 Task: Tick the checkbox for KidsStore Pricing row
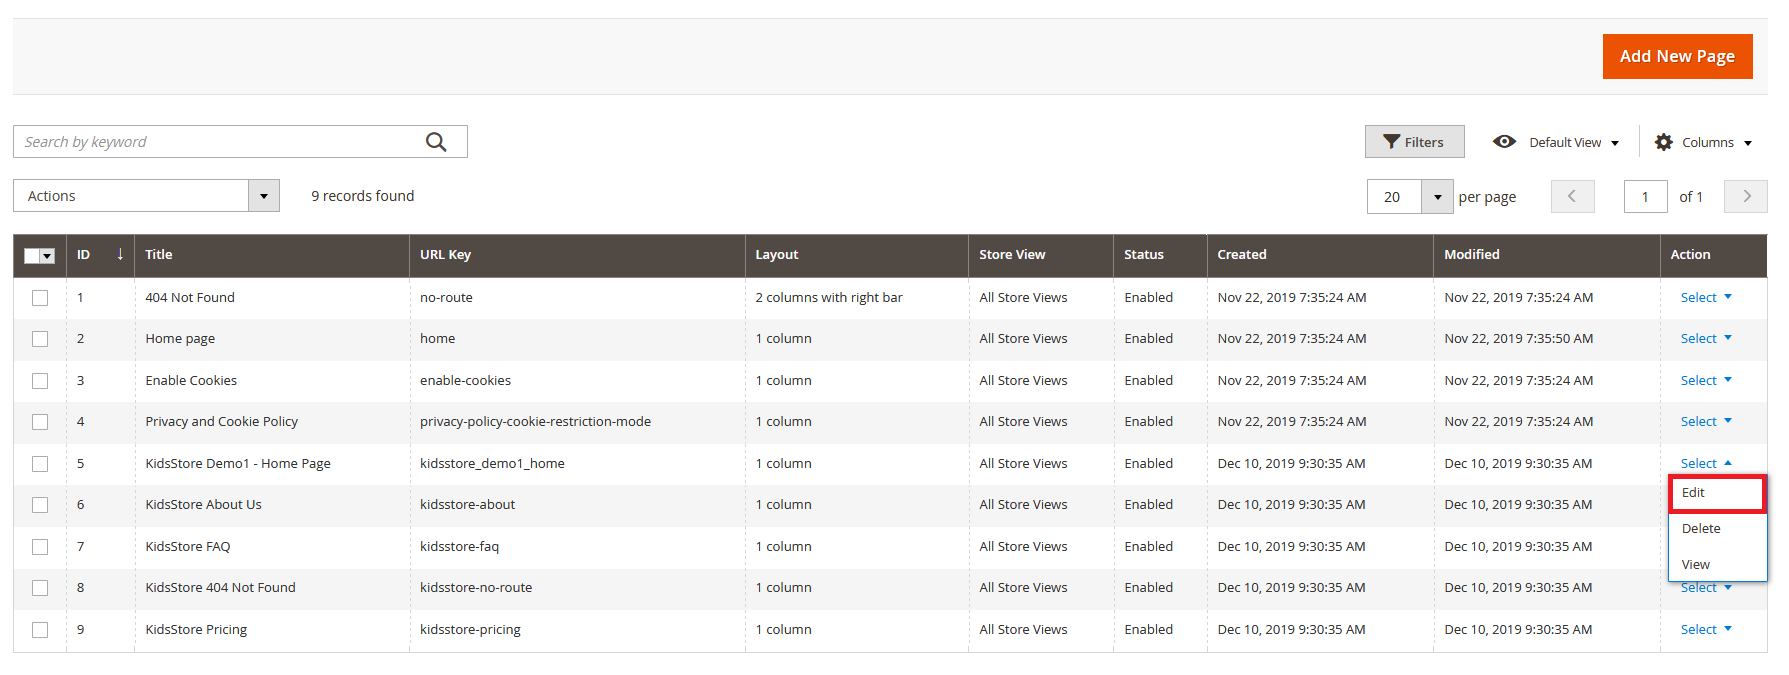(40, 630)
